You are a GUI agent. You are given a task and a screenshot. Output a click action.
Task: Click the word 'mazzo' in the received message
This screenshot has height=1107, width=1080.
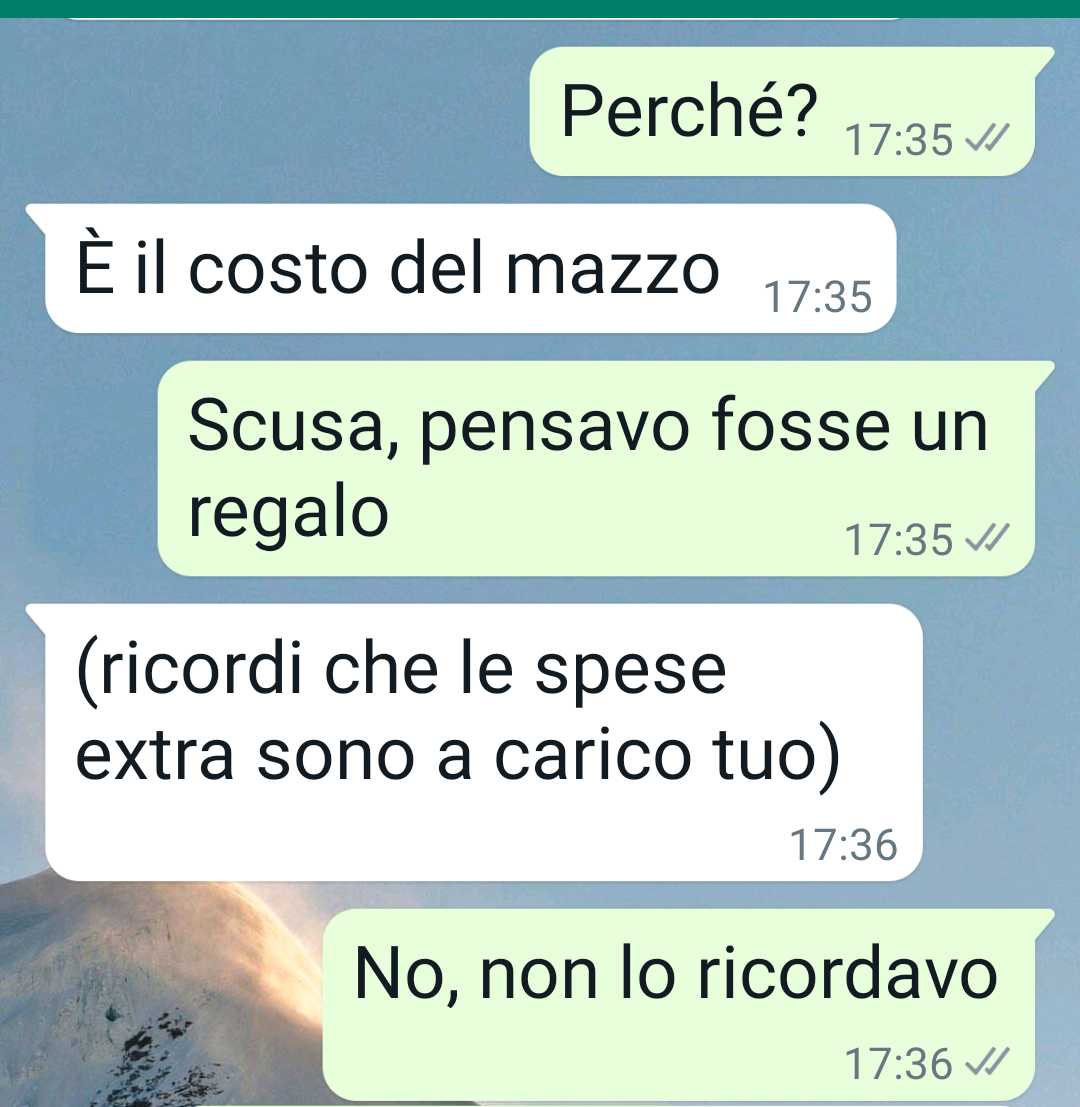[x=613, y=270]
